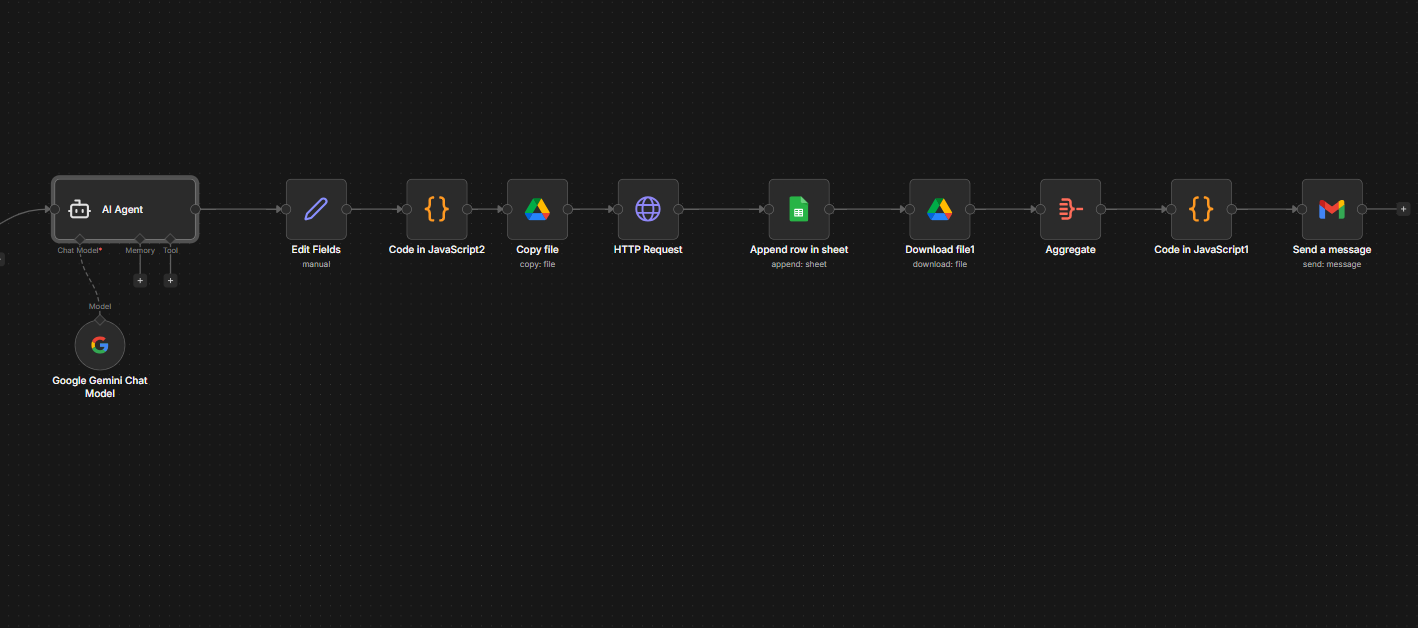Click plus after Send a message node

click(1403, 209)
